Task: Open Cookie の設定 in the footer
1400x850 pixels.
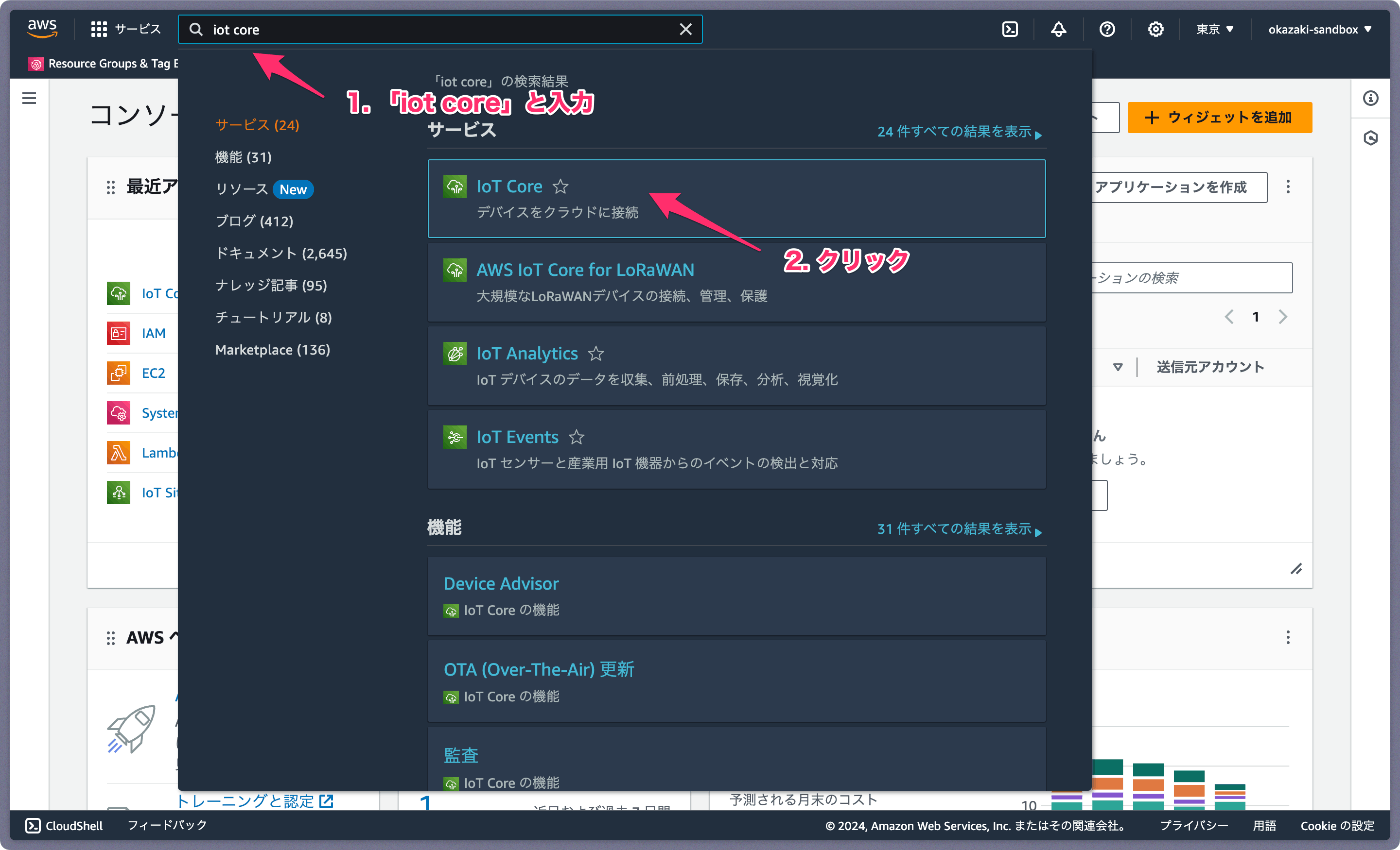Action: coord(1337,826)
